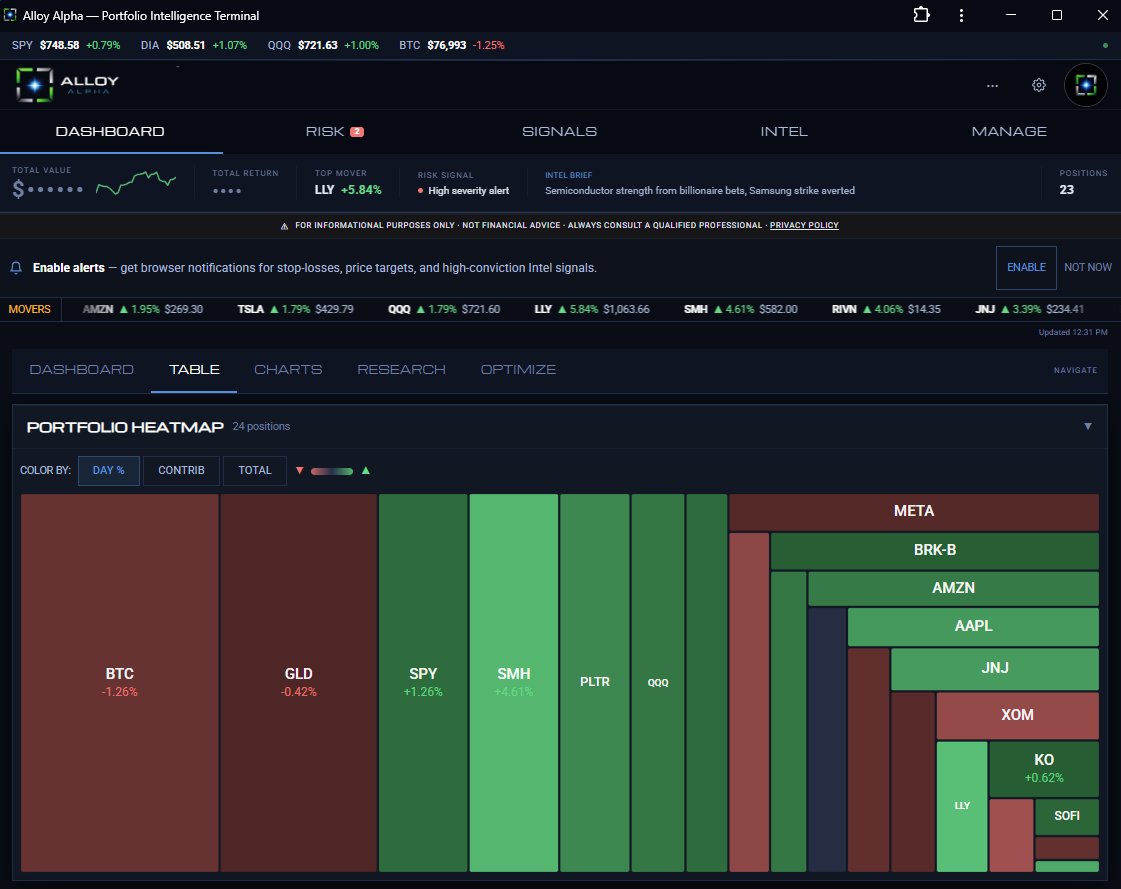The image size is (1121, 889).
Task: Switch to the TABLE sub-tab
Action: (x=194, y=370)
